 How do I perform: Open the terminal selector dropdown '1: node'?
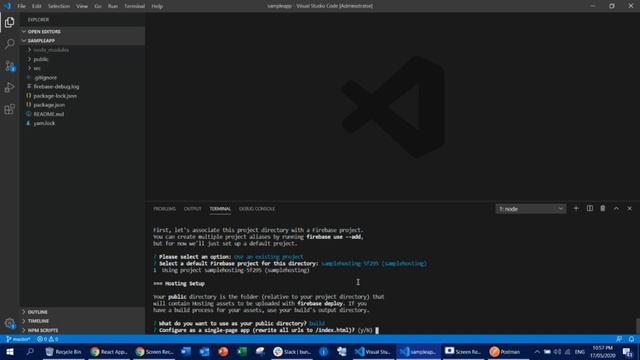[x=531, y=209]
